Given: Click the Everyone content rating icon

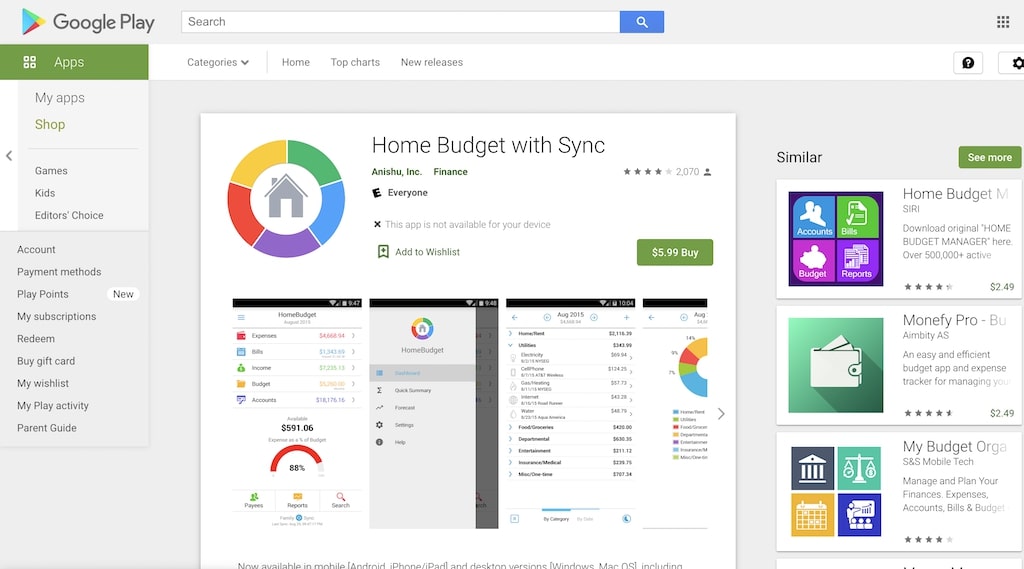Looking at the screenshot, I should click(x=377, y=193).
